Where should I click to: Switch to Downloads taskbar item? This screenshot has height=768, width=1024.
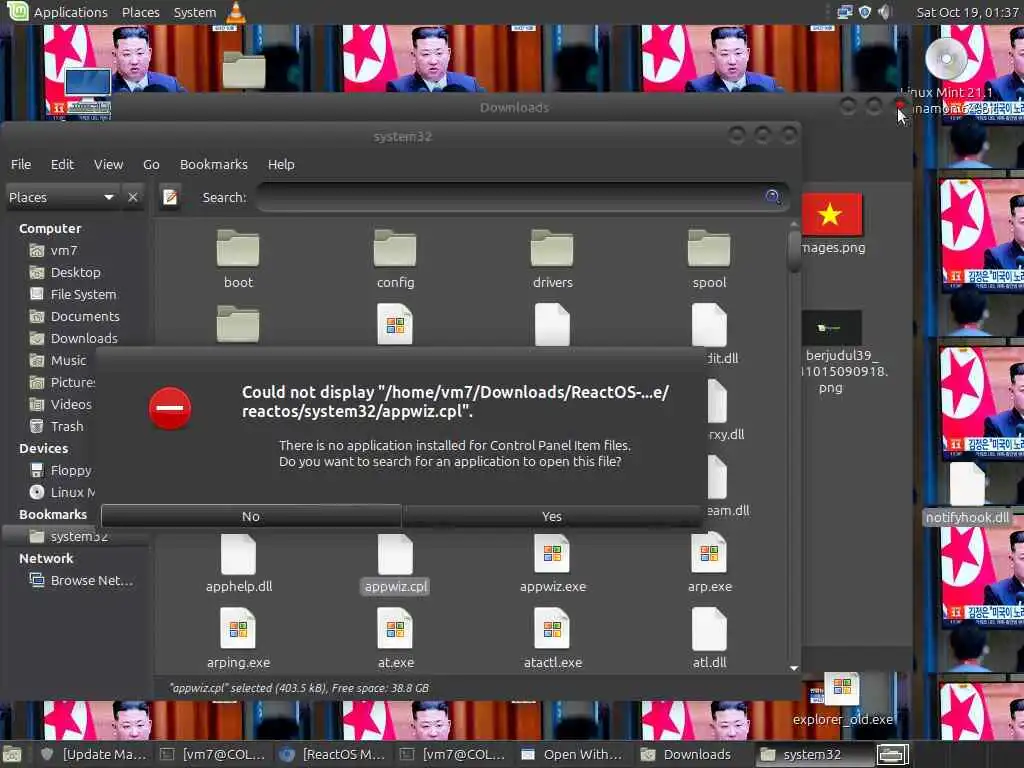(687, 754)
